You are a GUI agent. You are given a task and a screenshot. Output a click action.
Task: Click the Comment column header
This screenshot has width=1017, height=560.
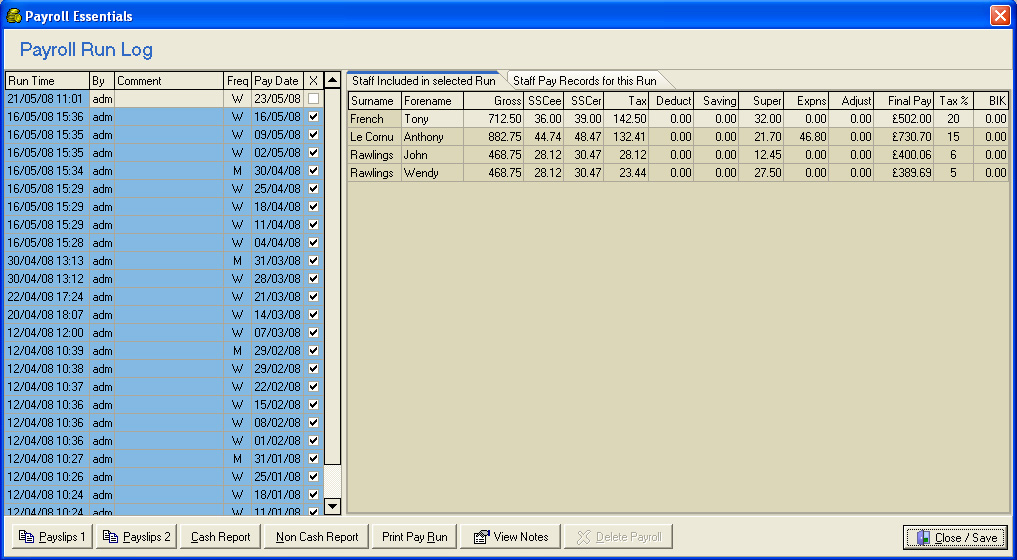[x=169, y=81]
